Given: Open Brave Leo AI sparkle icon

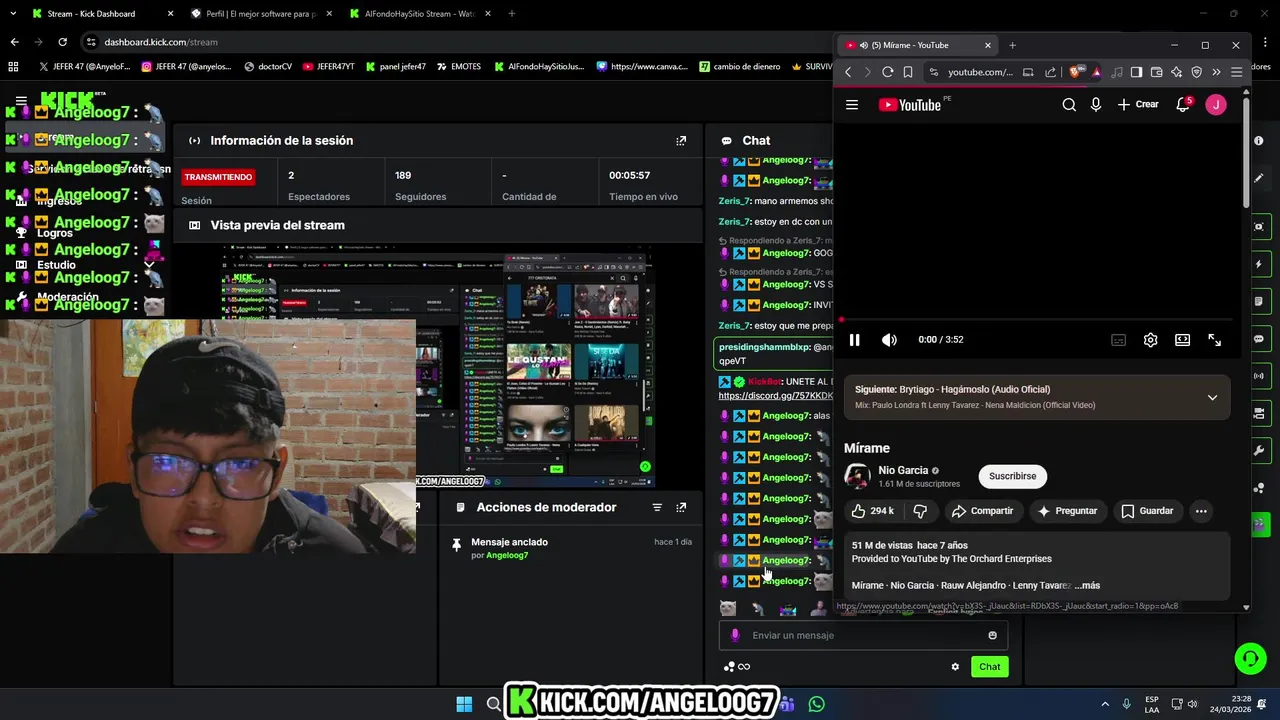Looking at the screenshot, I should click(1176, 72).
